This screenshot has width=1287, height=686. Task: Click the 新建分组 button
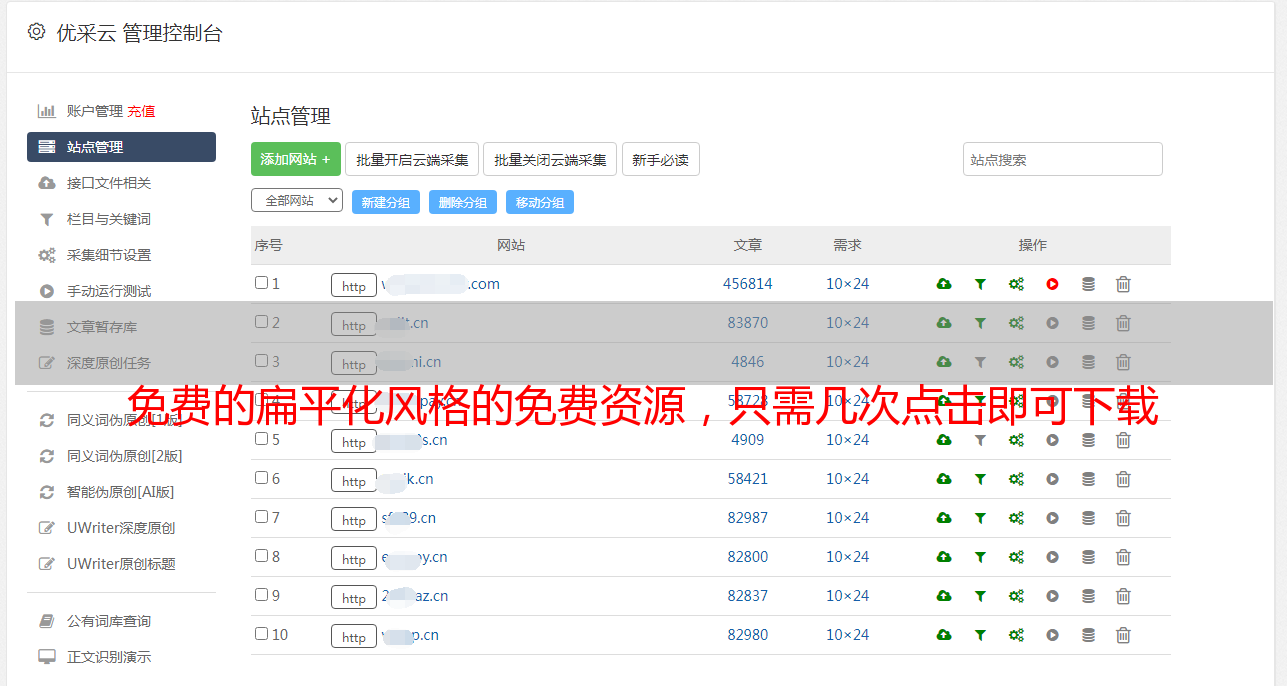pyautogui.click(x=386, y=202)
